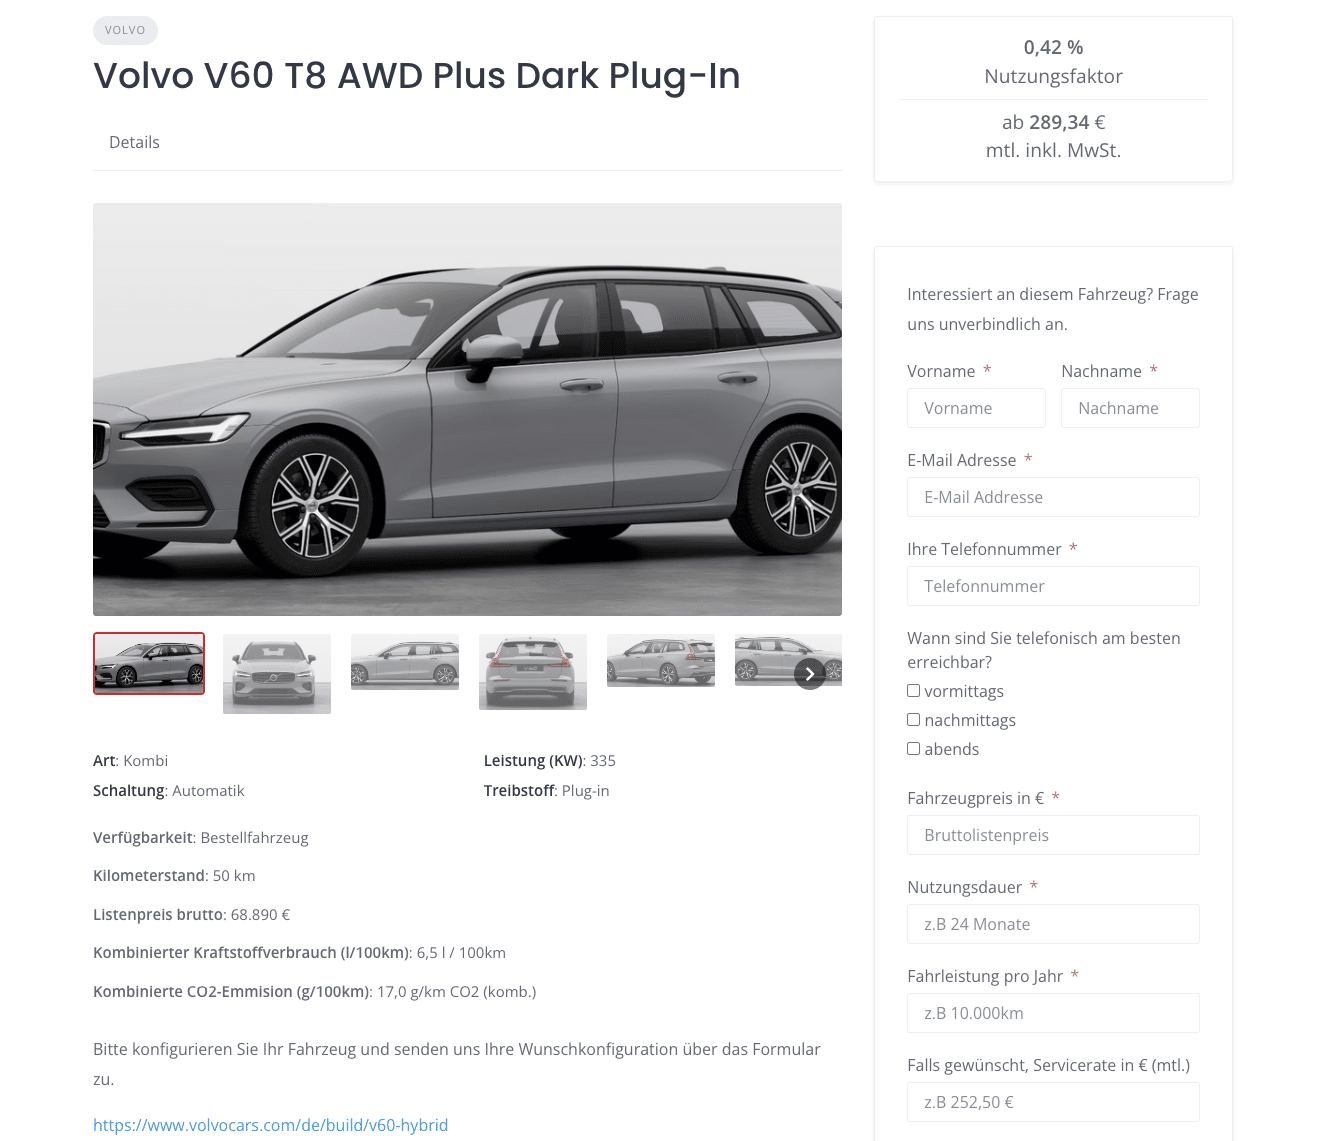1338x1141 pixels.
Task: Select the front-view car thumbnail
Action: 277,674
